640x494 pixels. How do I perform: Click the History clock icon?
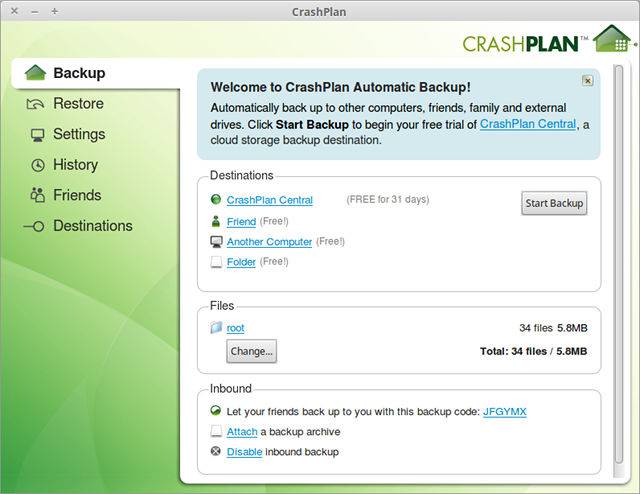coord(38,165)
